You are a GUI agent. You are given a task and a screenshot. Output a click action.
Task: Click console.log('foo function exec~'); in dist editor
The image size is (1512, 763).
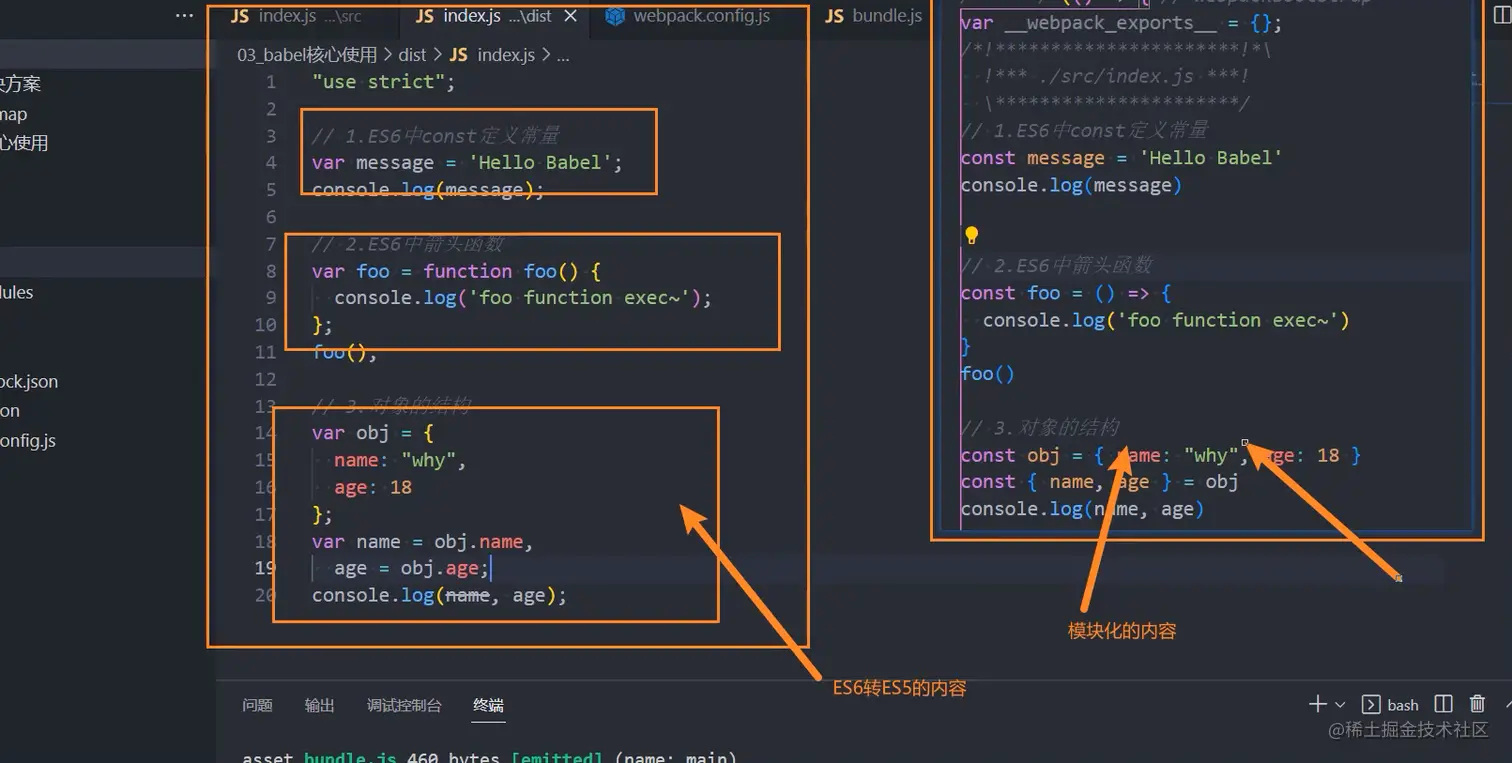click(x=523, y=298)
